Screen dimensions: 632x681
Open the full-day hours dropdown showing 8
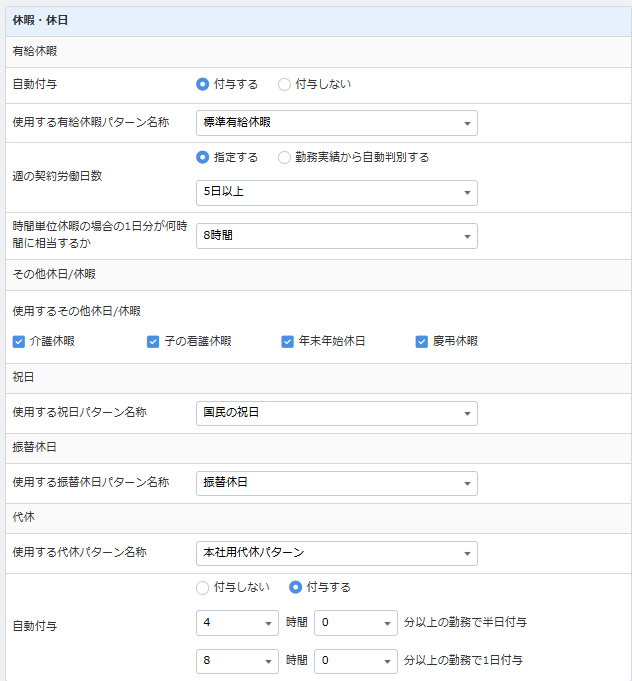(237, 661)
